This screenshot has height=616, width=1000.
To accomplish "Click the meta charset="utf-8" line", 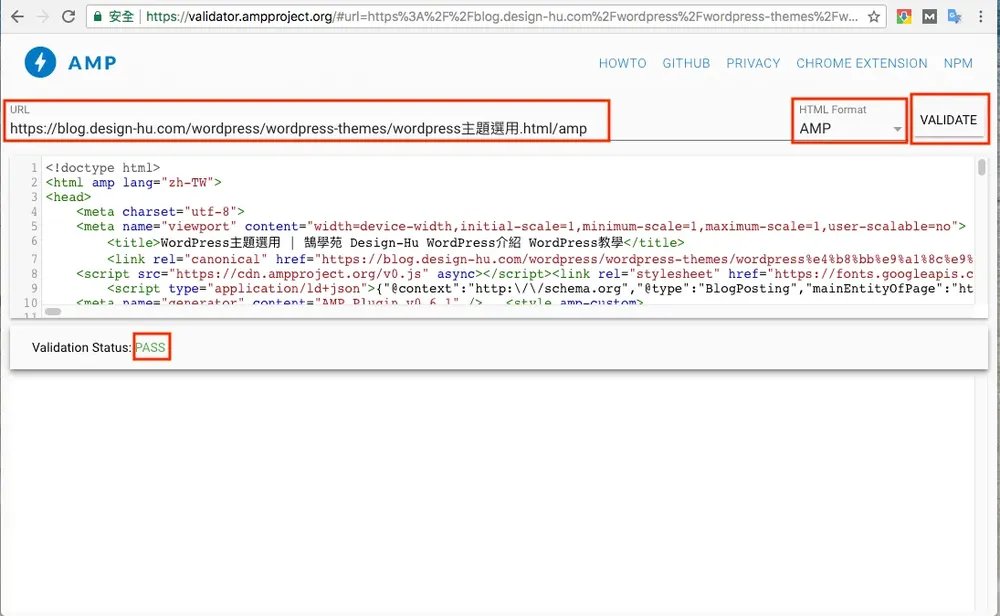I will 160,212.
